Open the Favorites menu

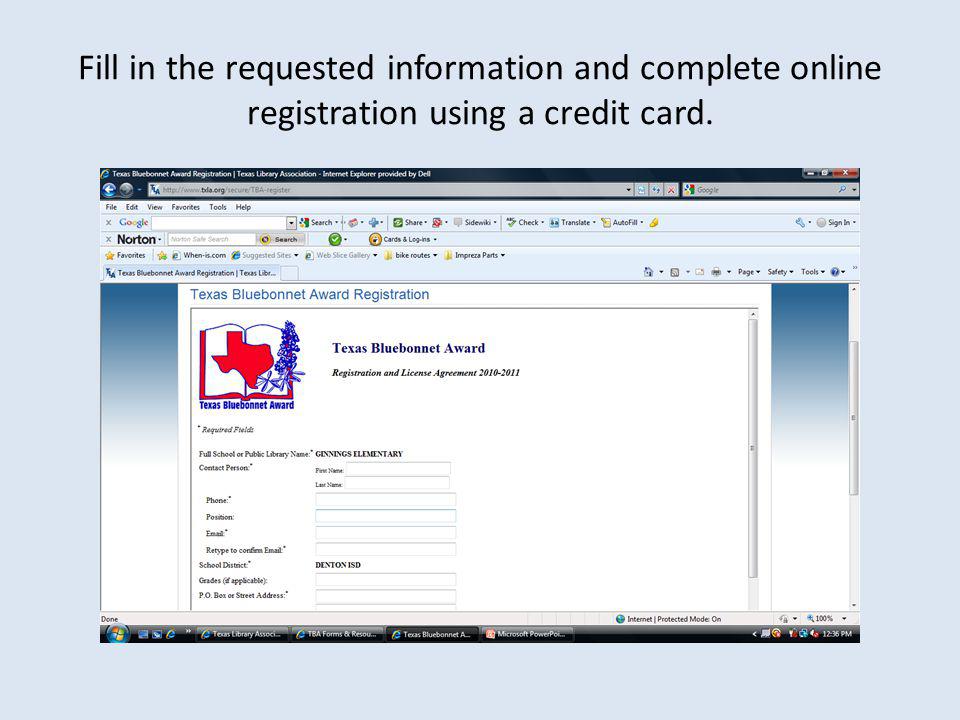point(186,207)
